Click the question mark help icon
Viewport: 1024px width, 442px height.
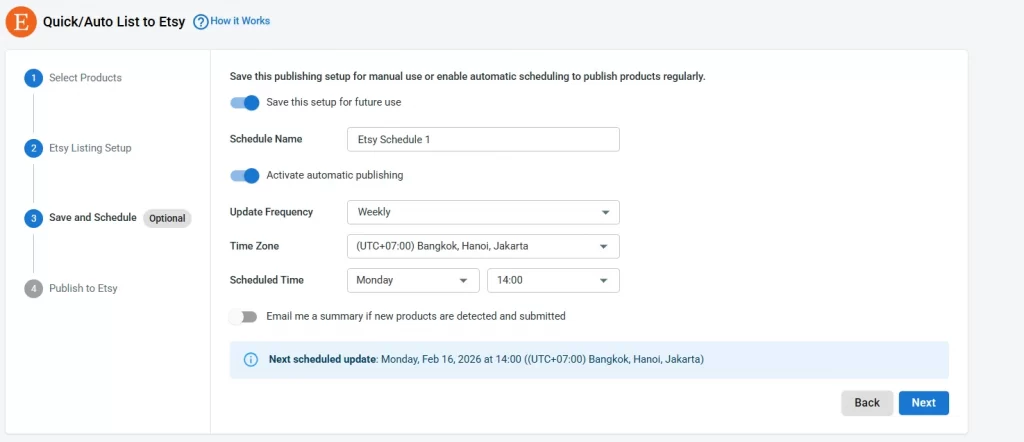tap(200, 21)
